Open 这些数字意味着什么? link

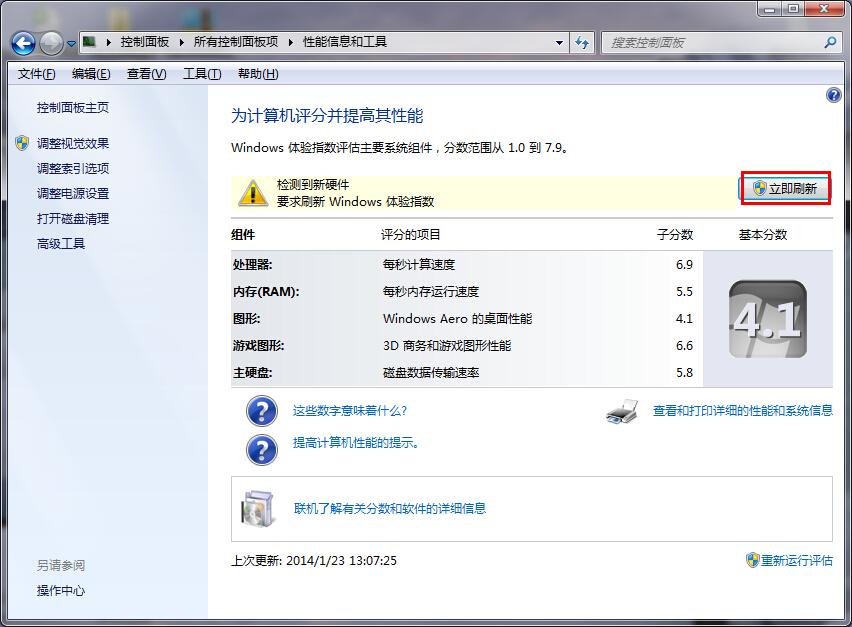tap(350, 411)
